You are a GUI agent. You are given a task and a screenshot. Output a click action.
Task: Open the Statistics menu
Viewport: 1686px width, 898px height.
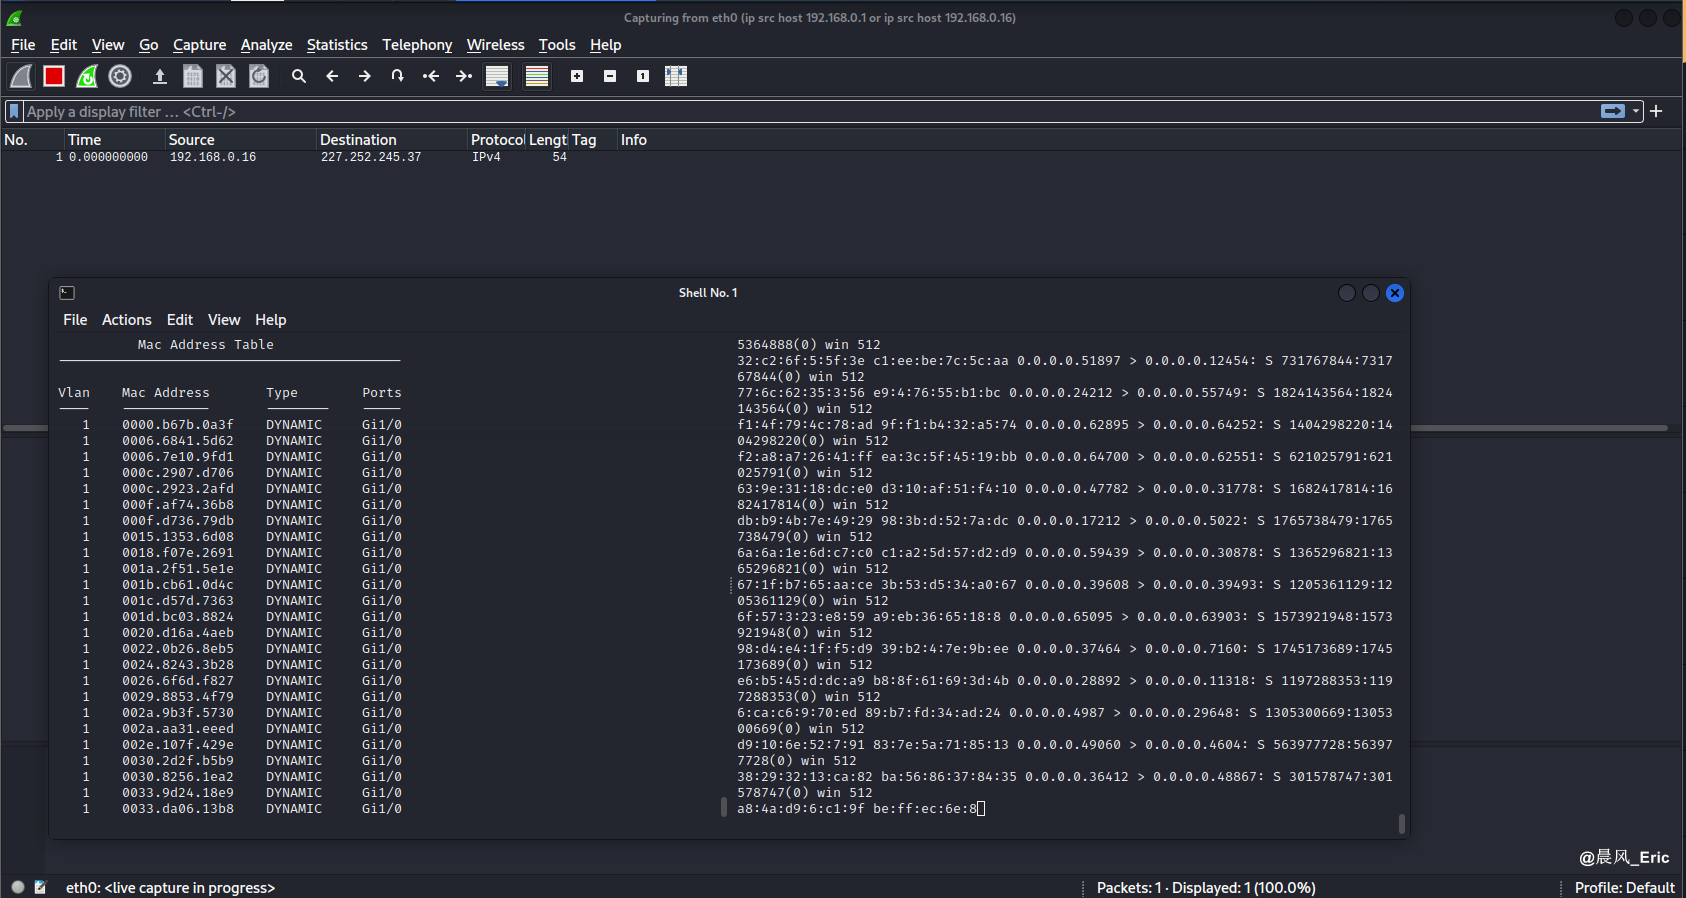(x=337, y=45)
